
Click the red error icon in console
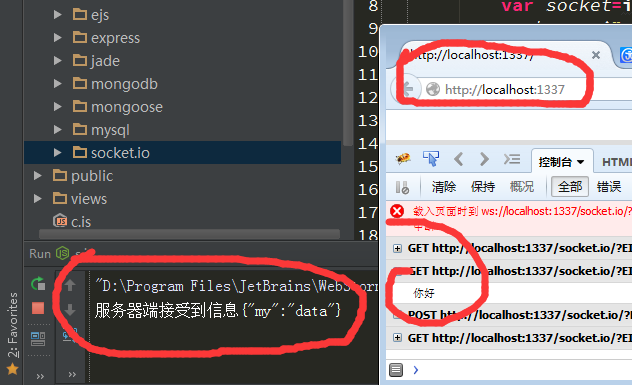click(397, 211)
